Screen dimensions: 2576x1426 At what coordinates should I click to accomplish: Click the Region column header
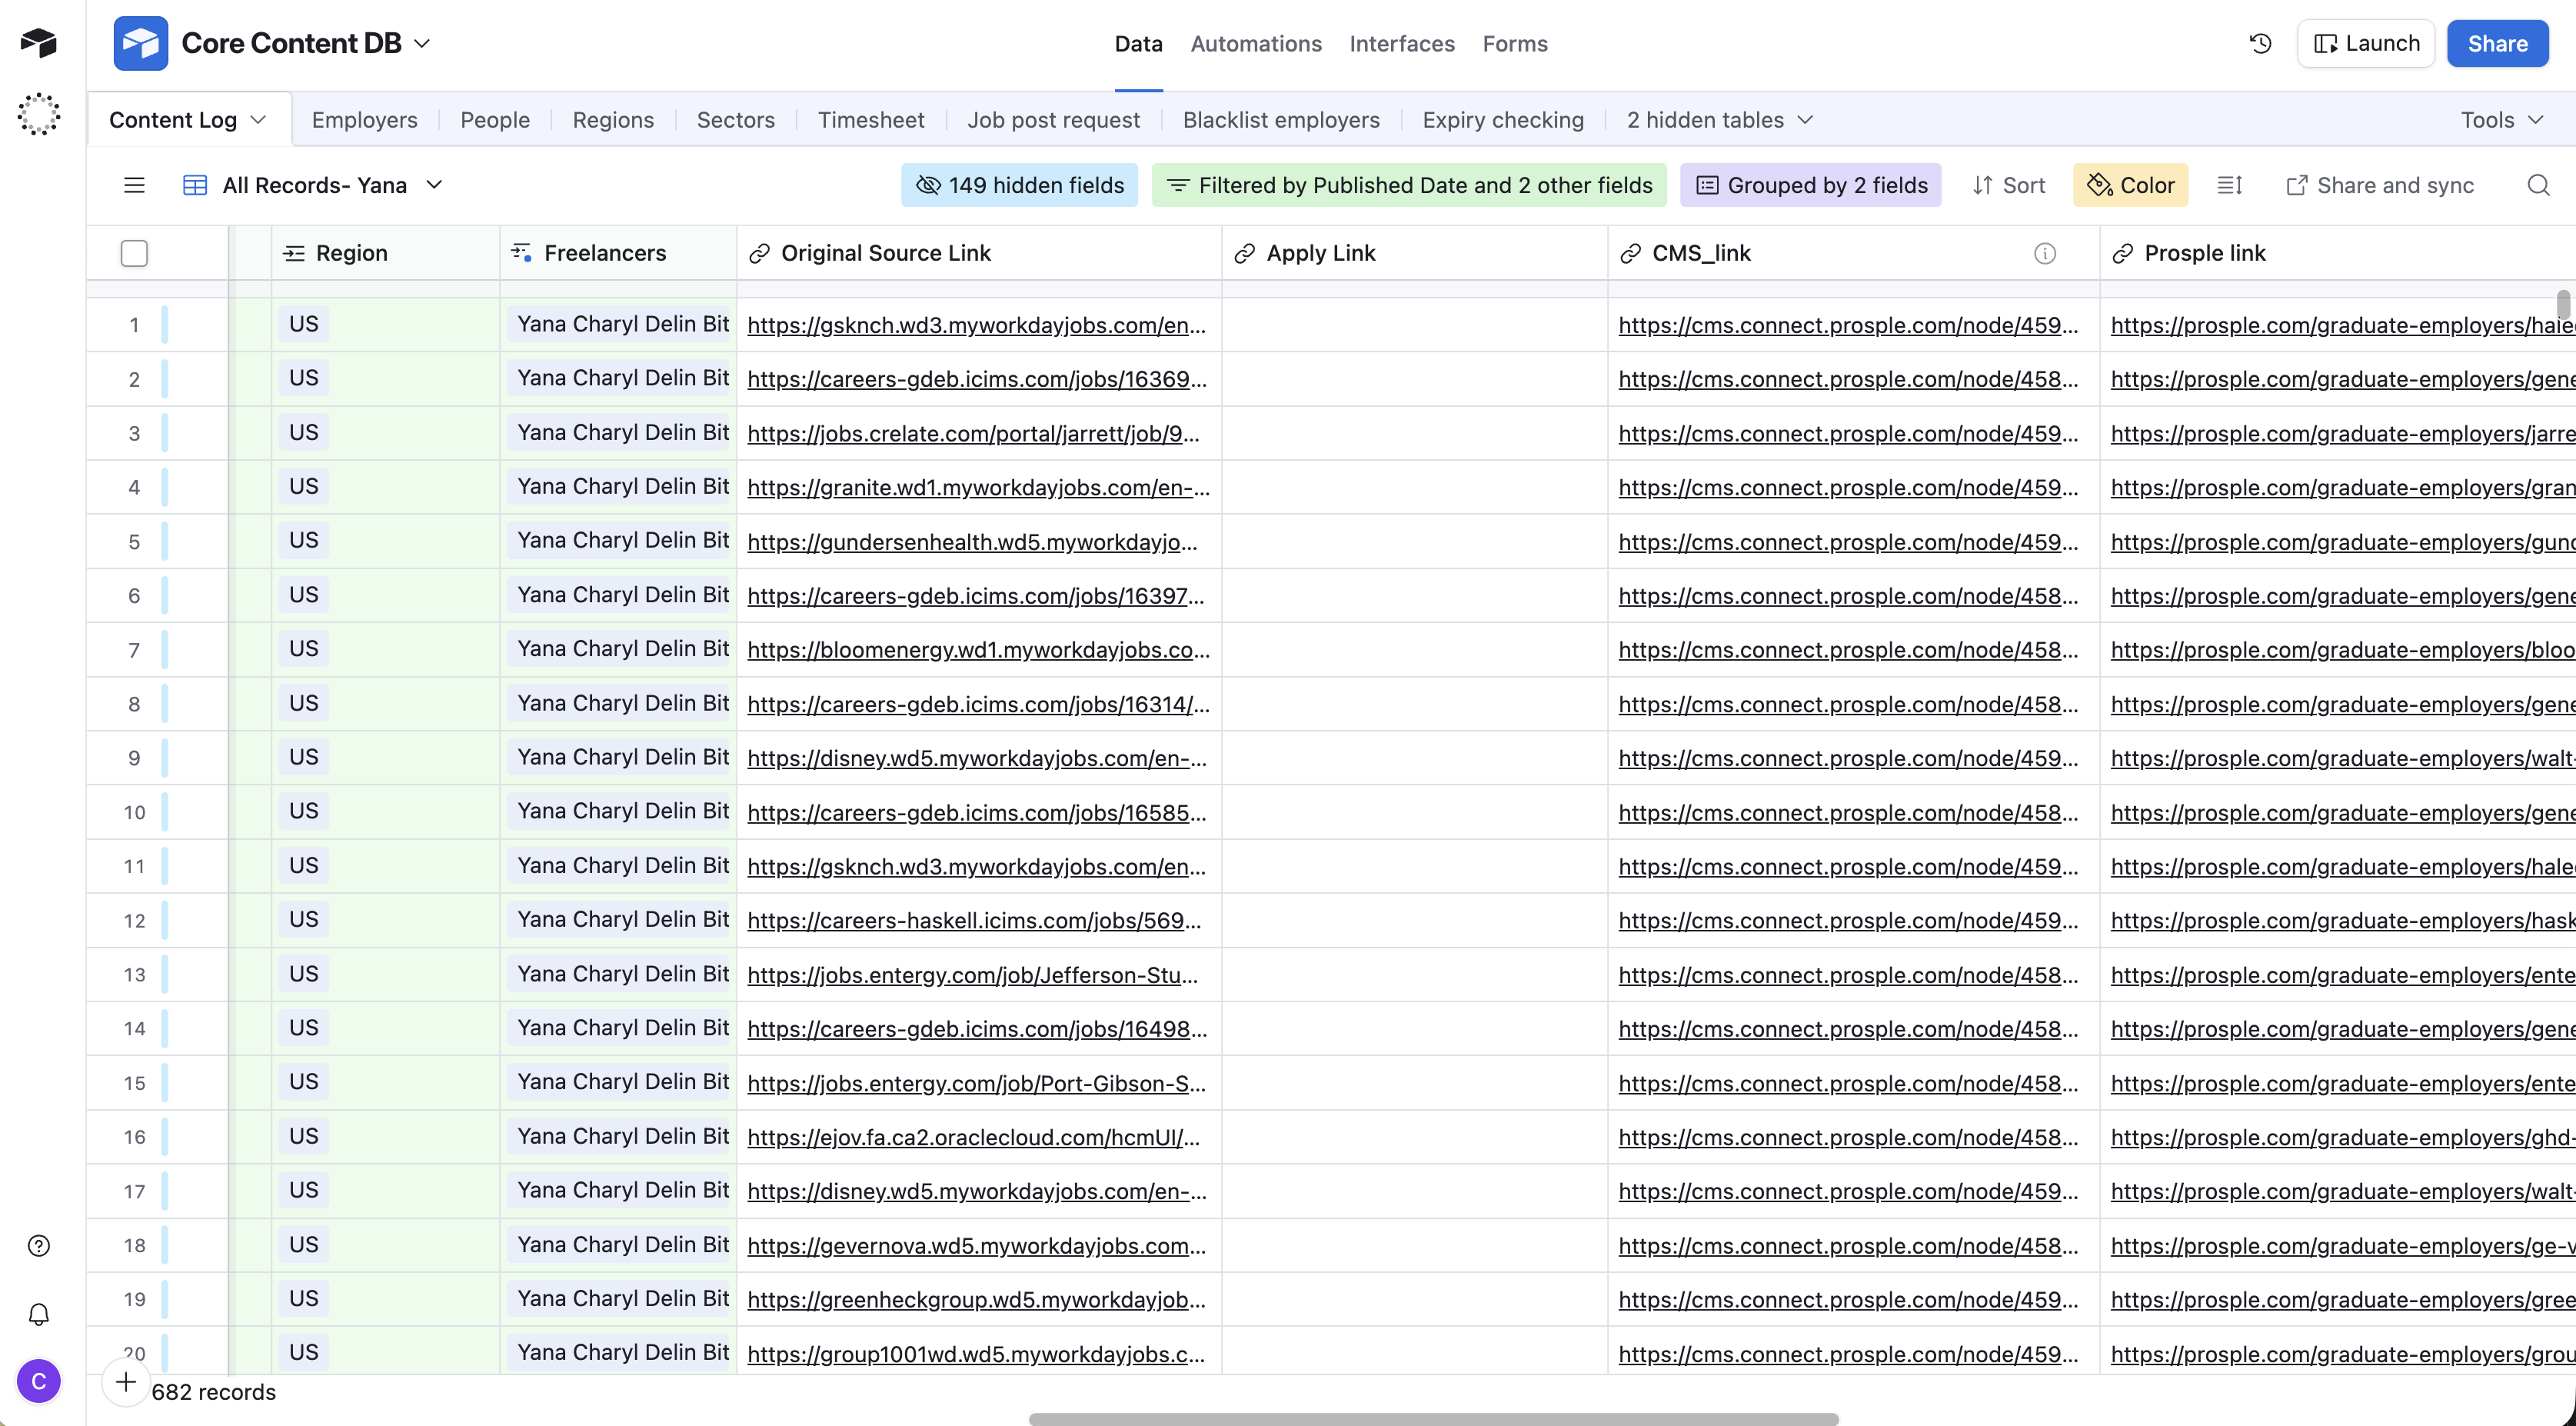[385, 254]
